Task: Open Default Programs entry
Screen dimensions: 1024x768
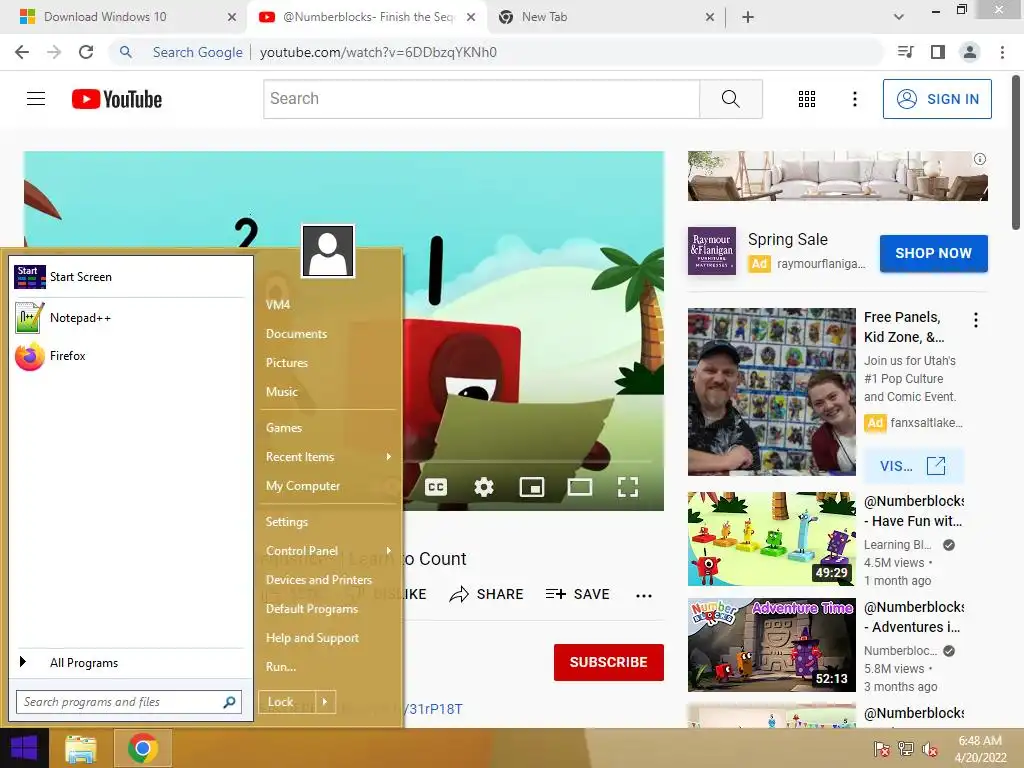Action: tap(312, 609)
